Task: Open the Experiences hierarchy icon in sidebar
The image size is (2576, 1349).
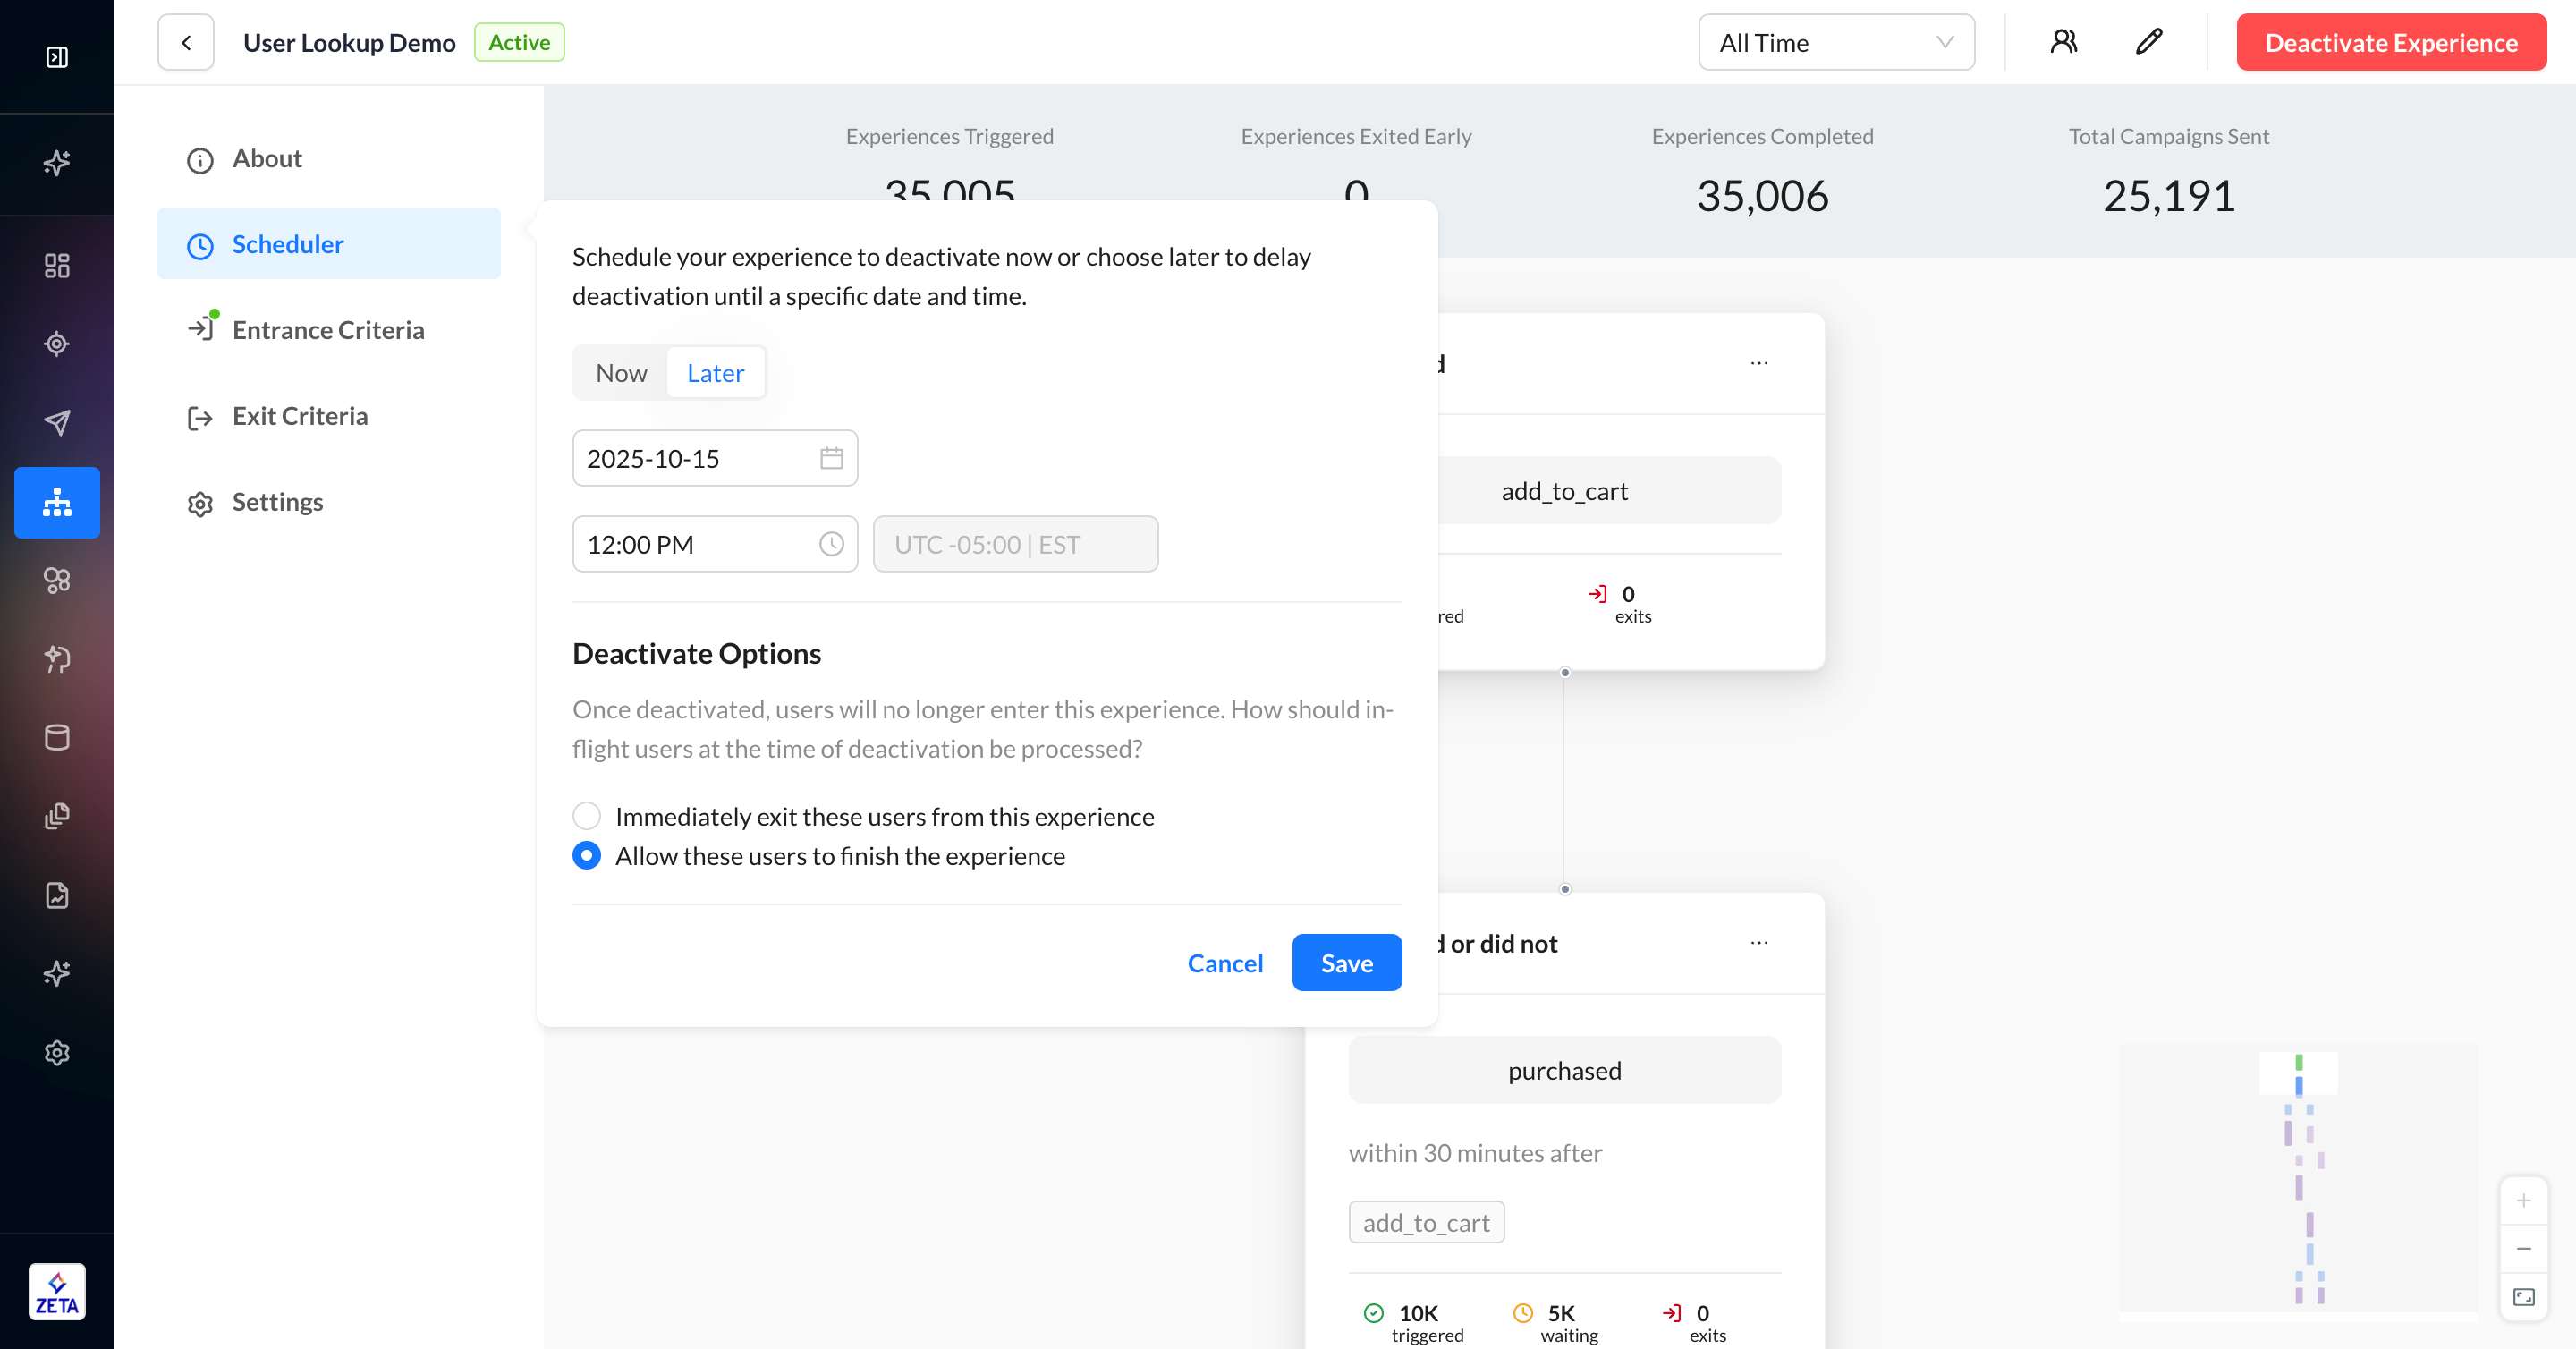Action: [57, 502]
